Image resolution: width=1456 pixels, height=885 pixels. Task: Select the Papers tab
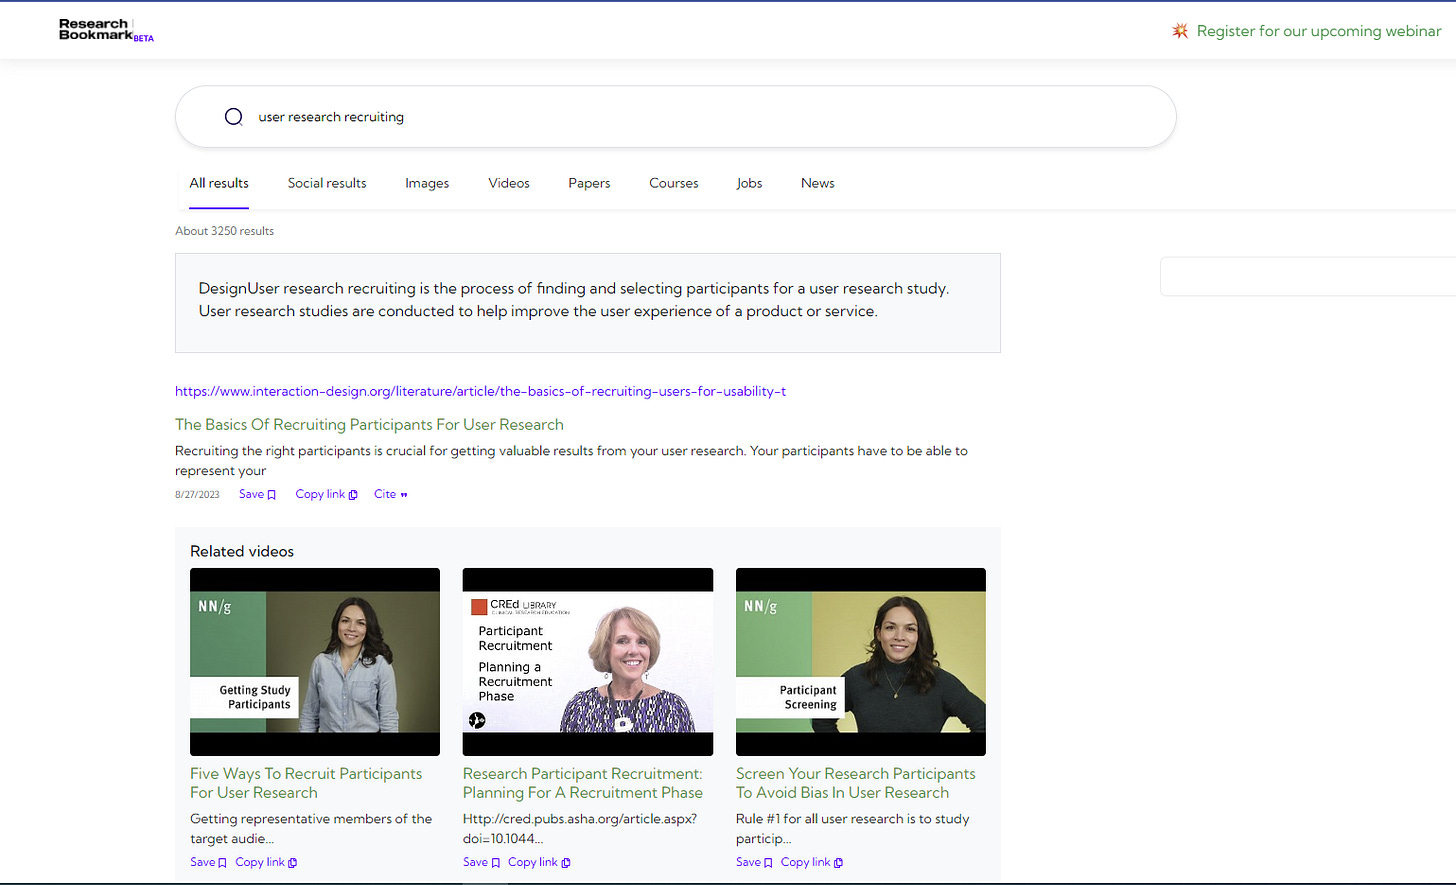(589, 183)
